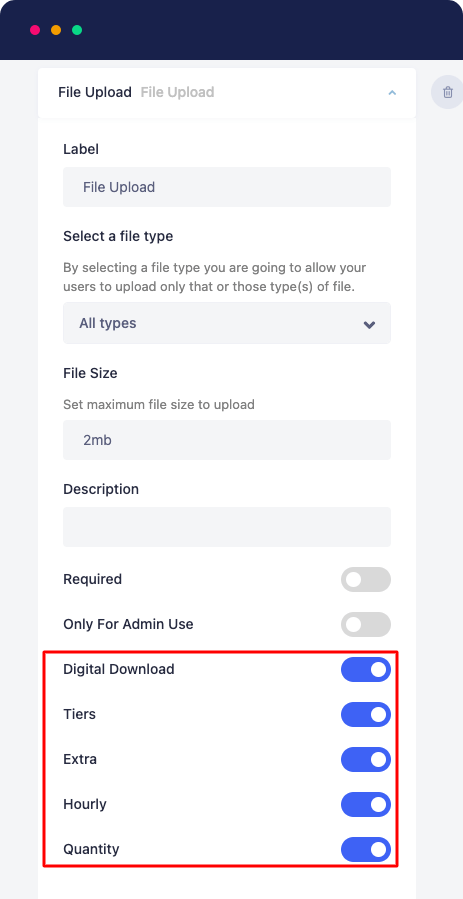Click the trash delete icon
Screen dimensions: 463x899
(x=448, y=92)
